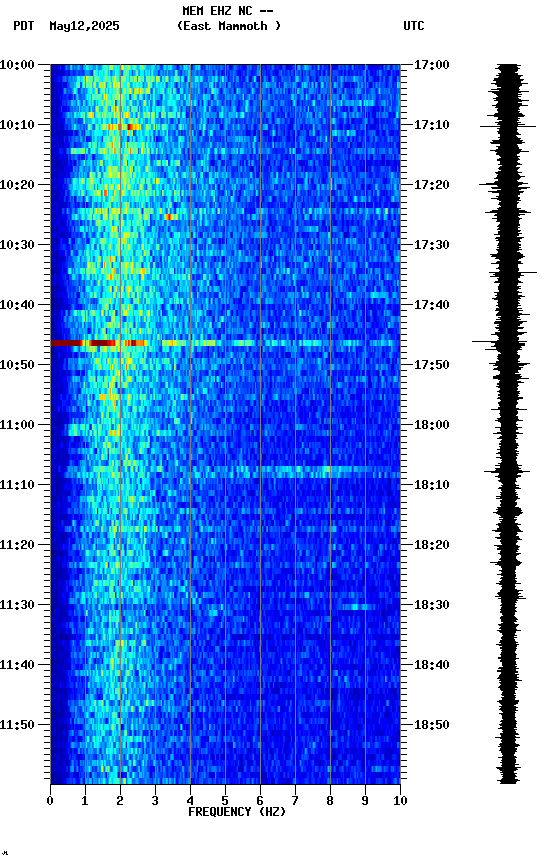
Task: Click the 11:20 PDT time label
Action: pyautogui.click(x=17, y=545)
